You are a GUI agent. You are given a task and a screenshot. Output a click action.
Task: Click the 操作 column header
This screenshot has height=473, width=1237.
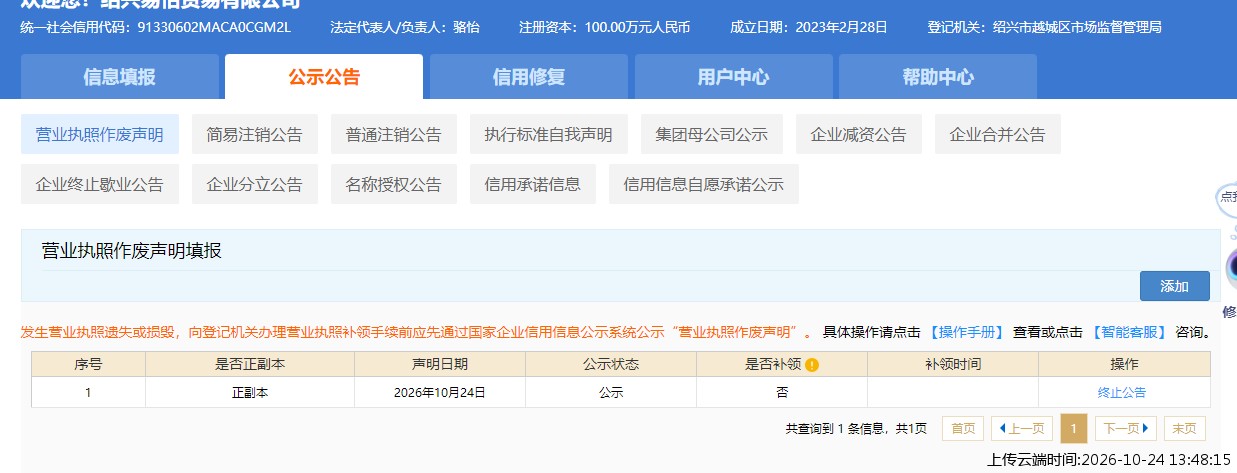pos(1125,365)
